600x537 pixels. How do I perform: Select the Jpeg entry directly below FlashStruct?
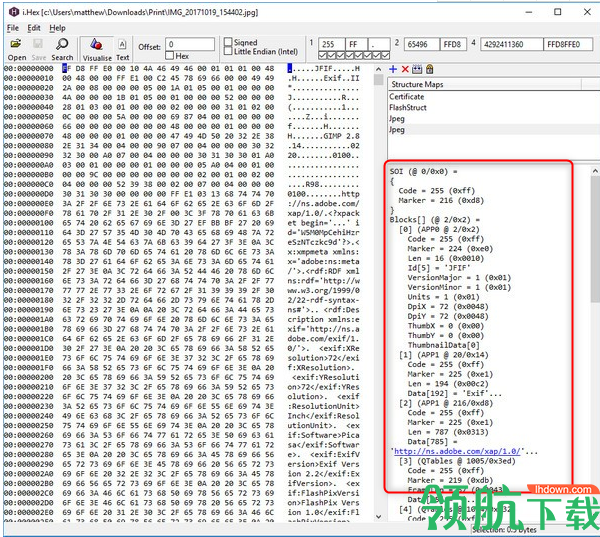(x=397, y=119)
